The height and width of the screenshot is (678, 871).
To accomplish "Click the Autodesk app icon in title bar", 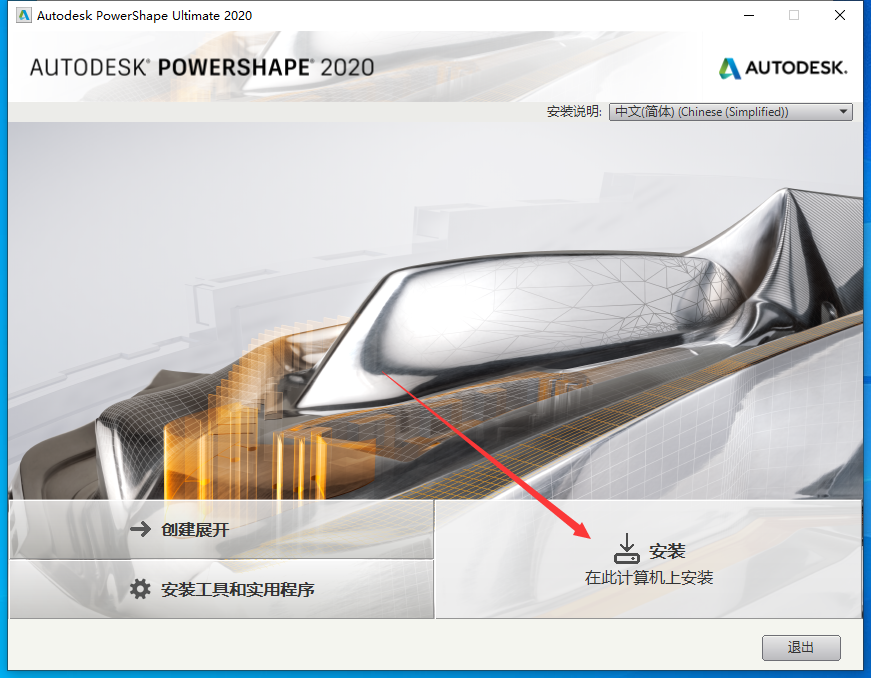I will (19, 16).
